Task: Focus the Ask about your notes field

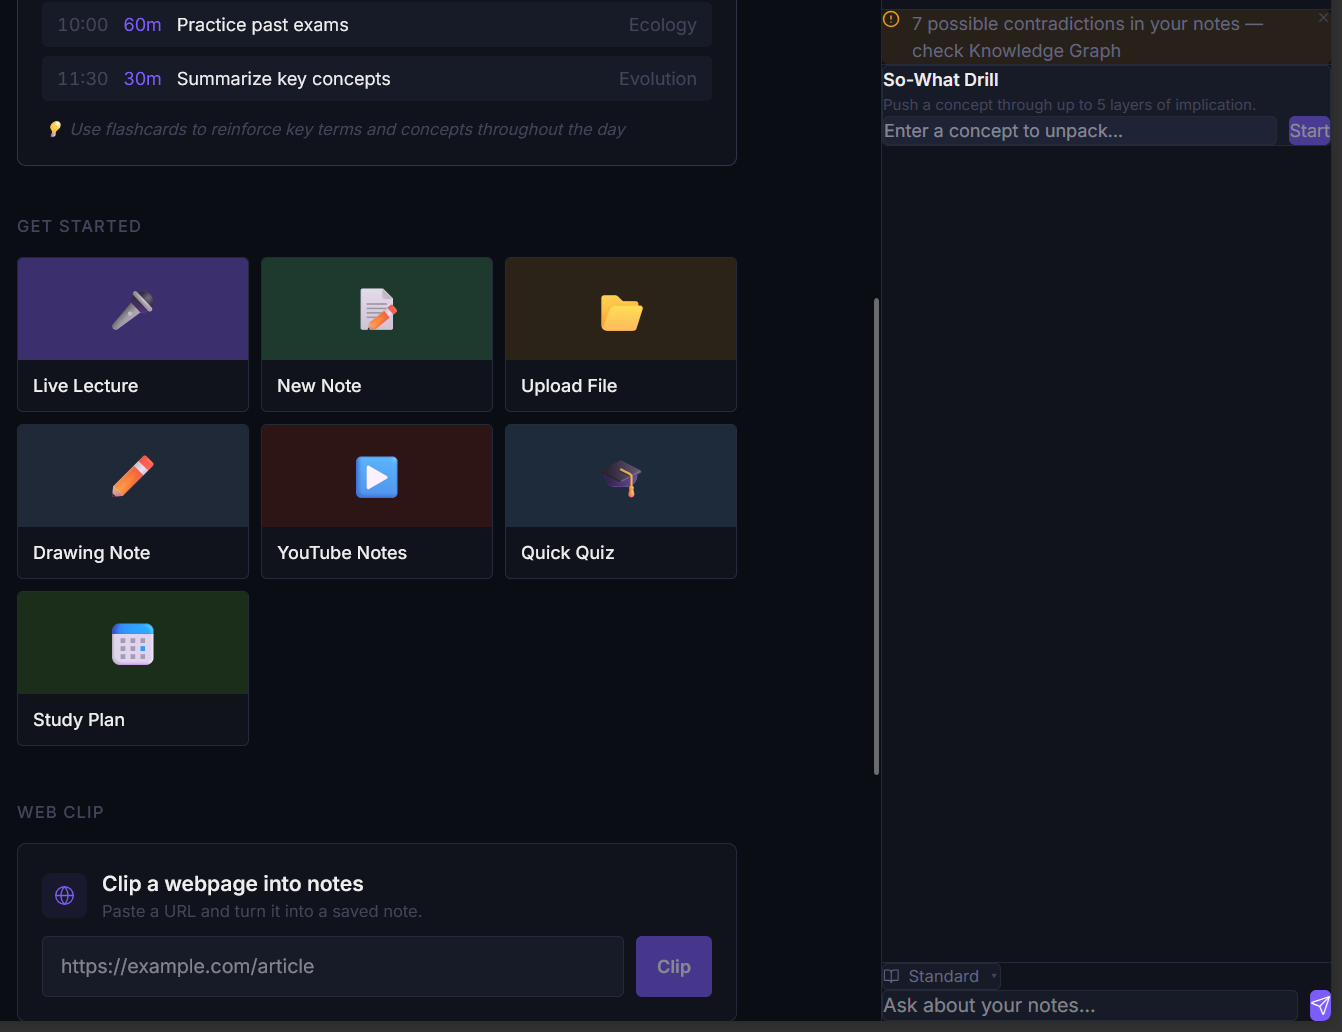Action: 1090,1005
